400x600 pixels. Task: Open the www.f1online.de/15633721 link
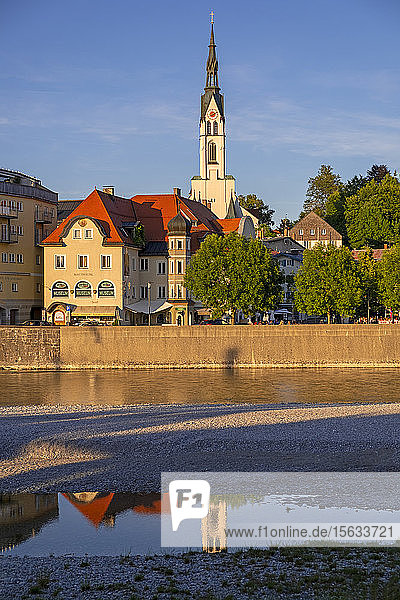click(x=309, y=532)
